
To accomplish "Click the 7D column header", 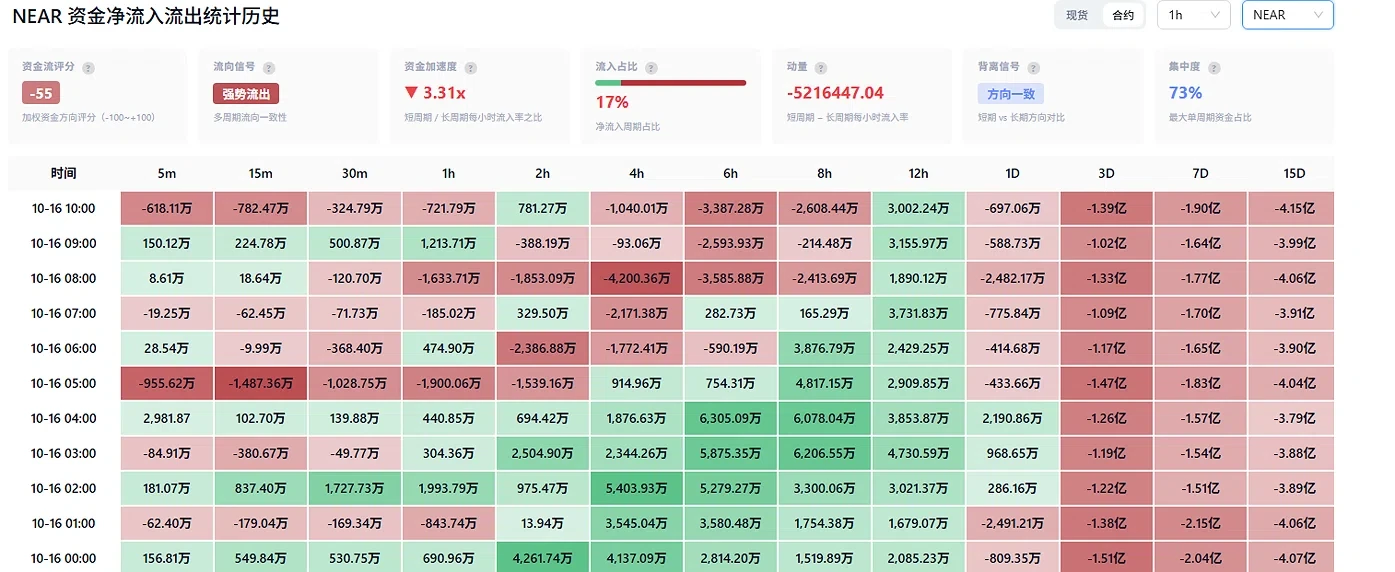I will click(x=1200, y=173).
